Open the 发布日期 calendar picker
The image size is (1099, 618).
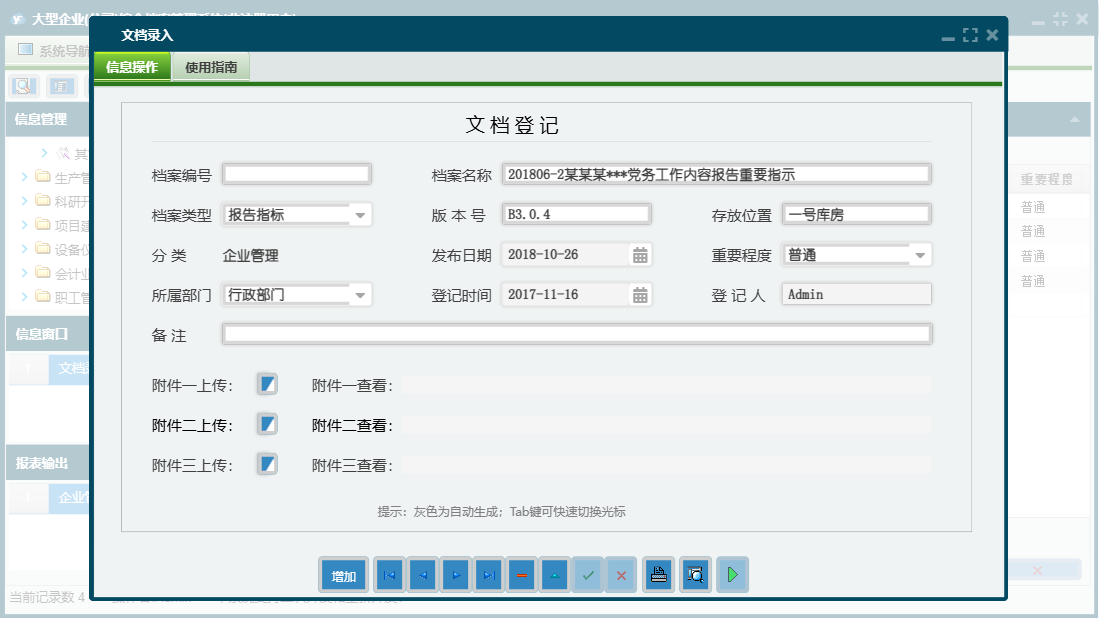pyautogui.click(x=640, y=254)
